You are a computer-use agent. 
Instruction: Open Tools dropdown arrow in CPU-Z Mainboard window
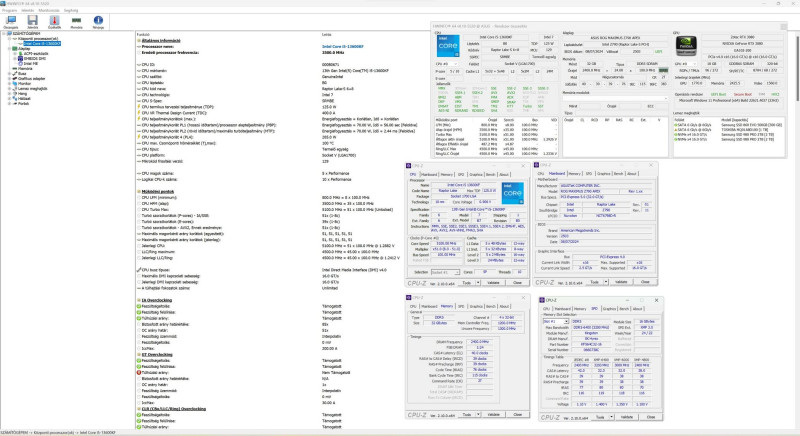click(606, 282)
